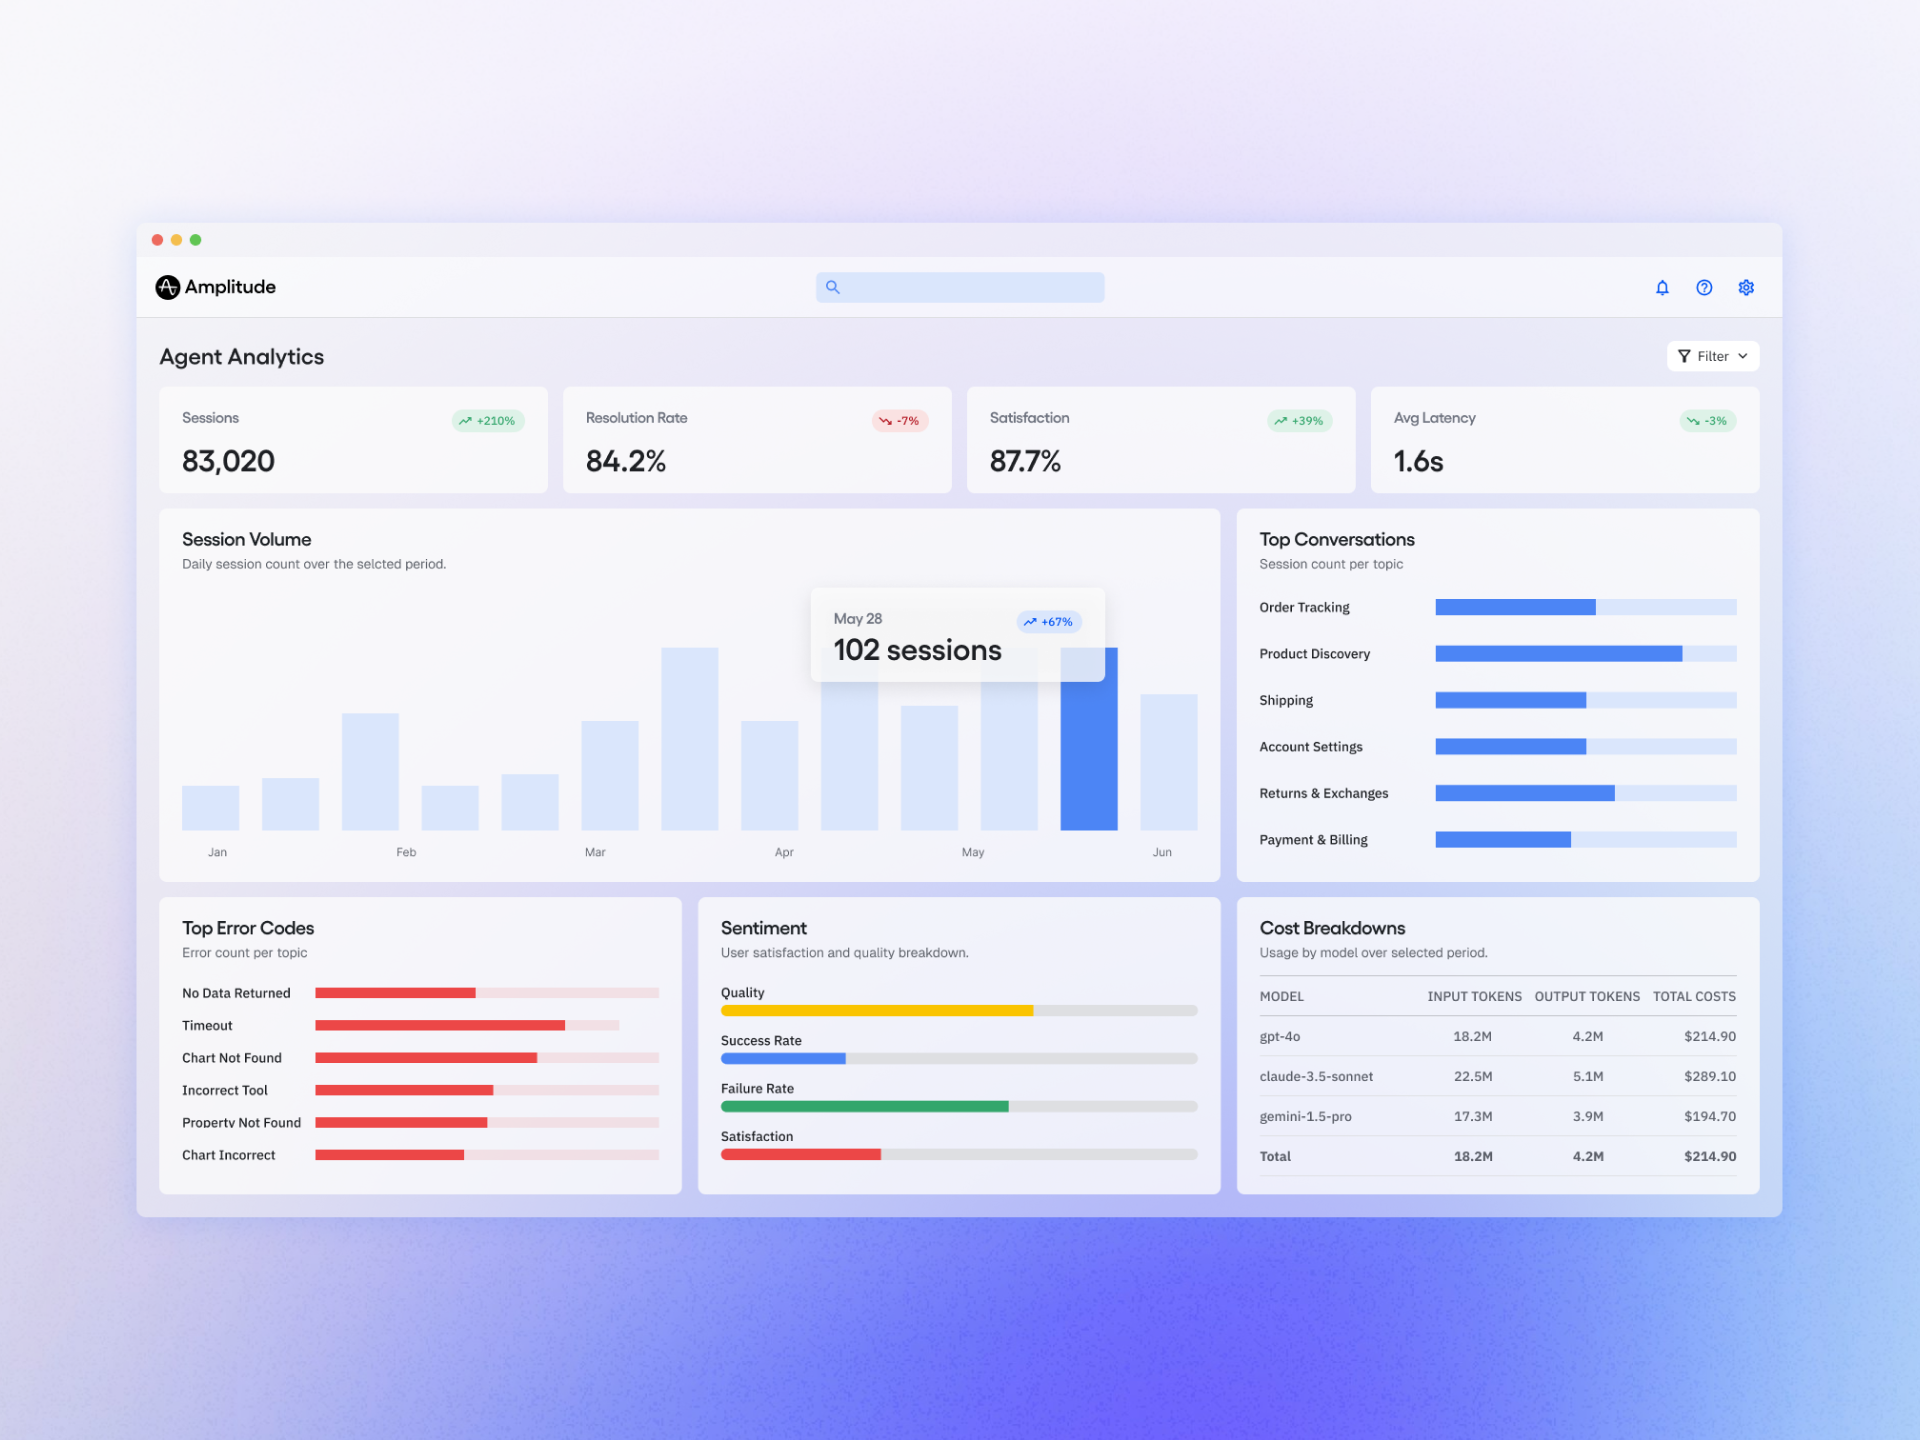This screenshot has height=1440, width=1920.
Task: Select the Resolution Rate 84.2% value
Action: (x=626, y=461)
